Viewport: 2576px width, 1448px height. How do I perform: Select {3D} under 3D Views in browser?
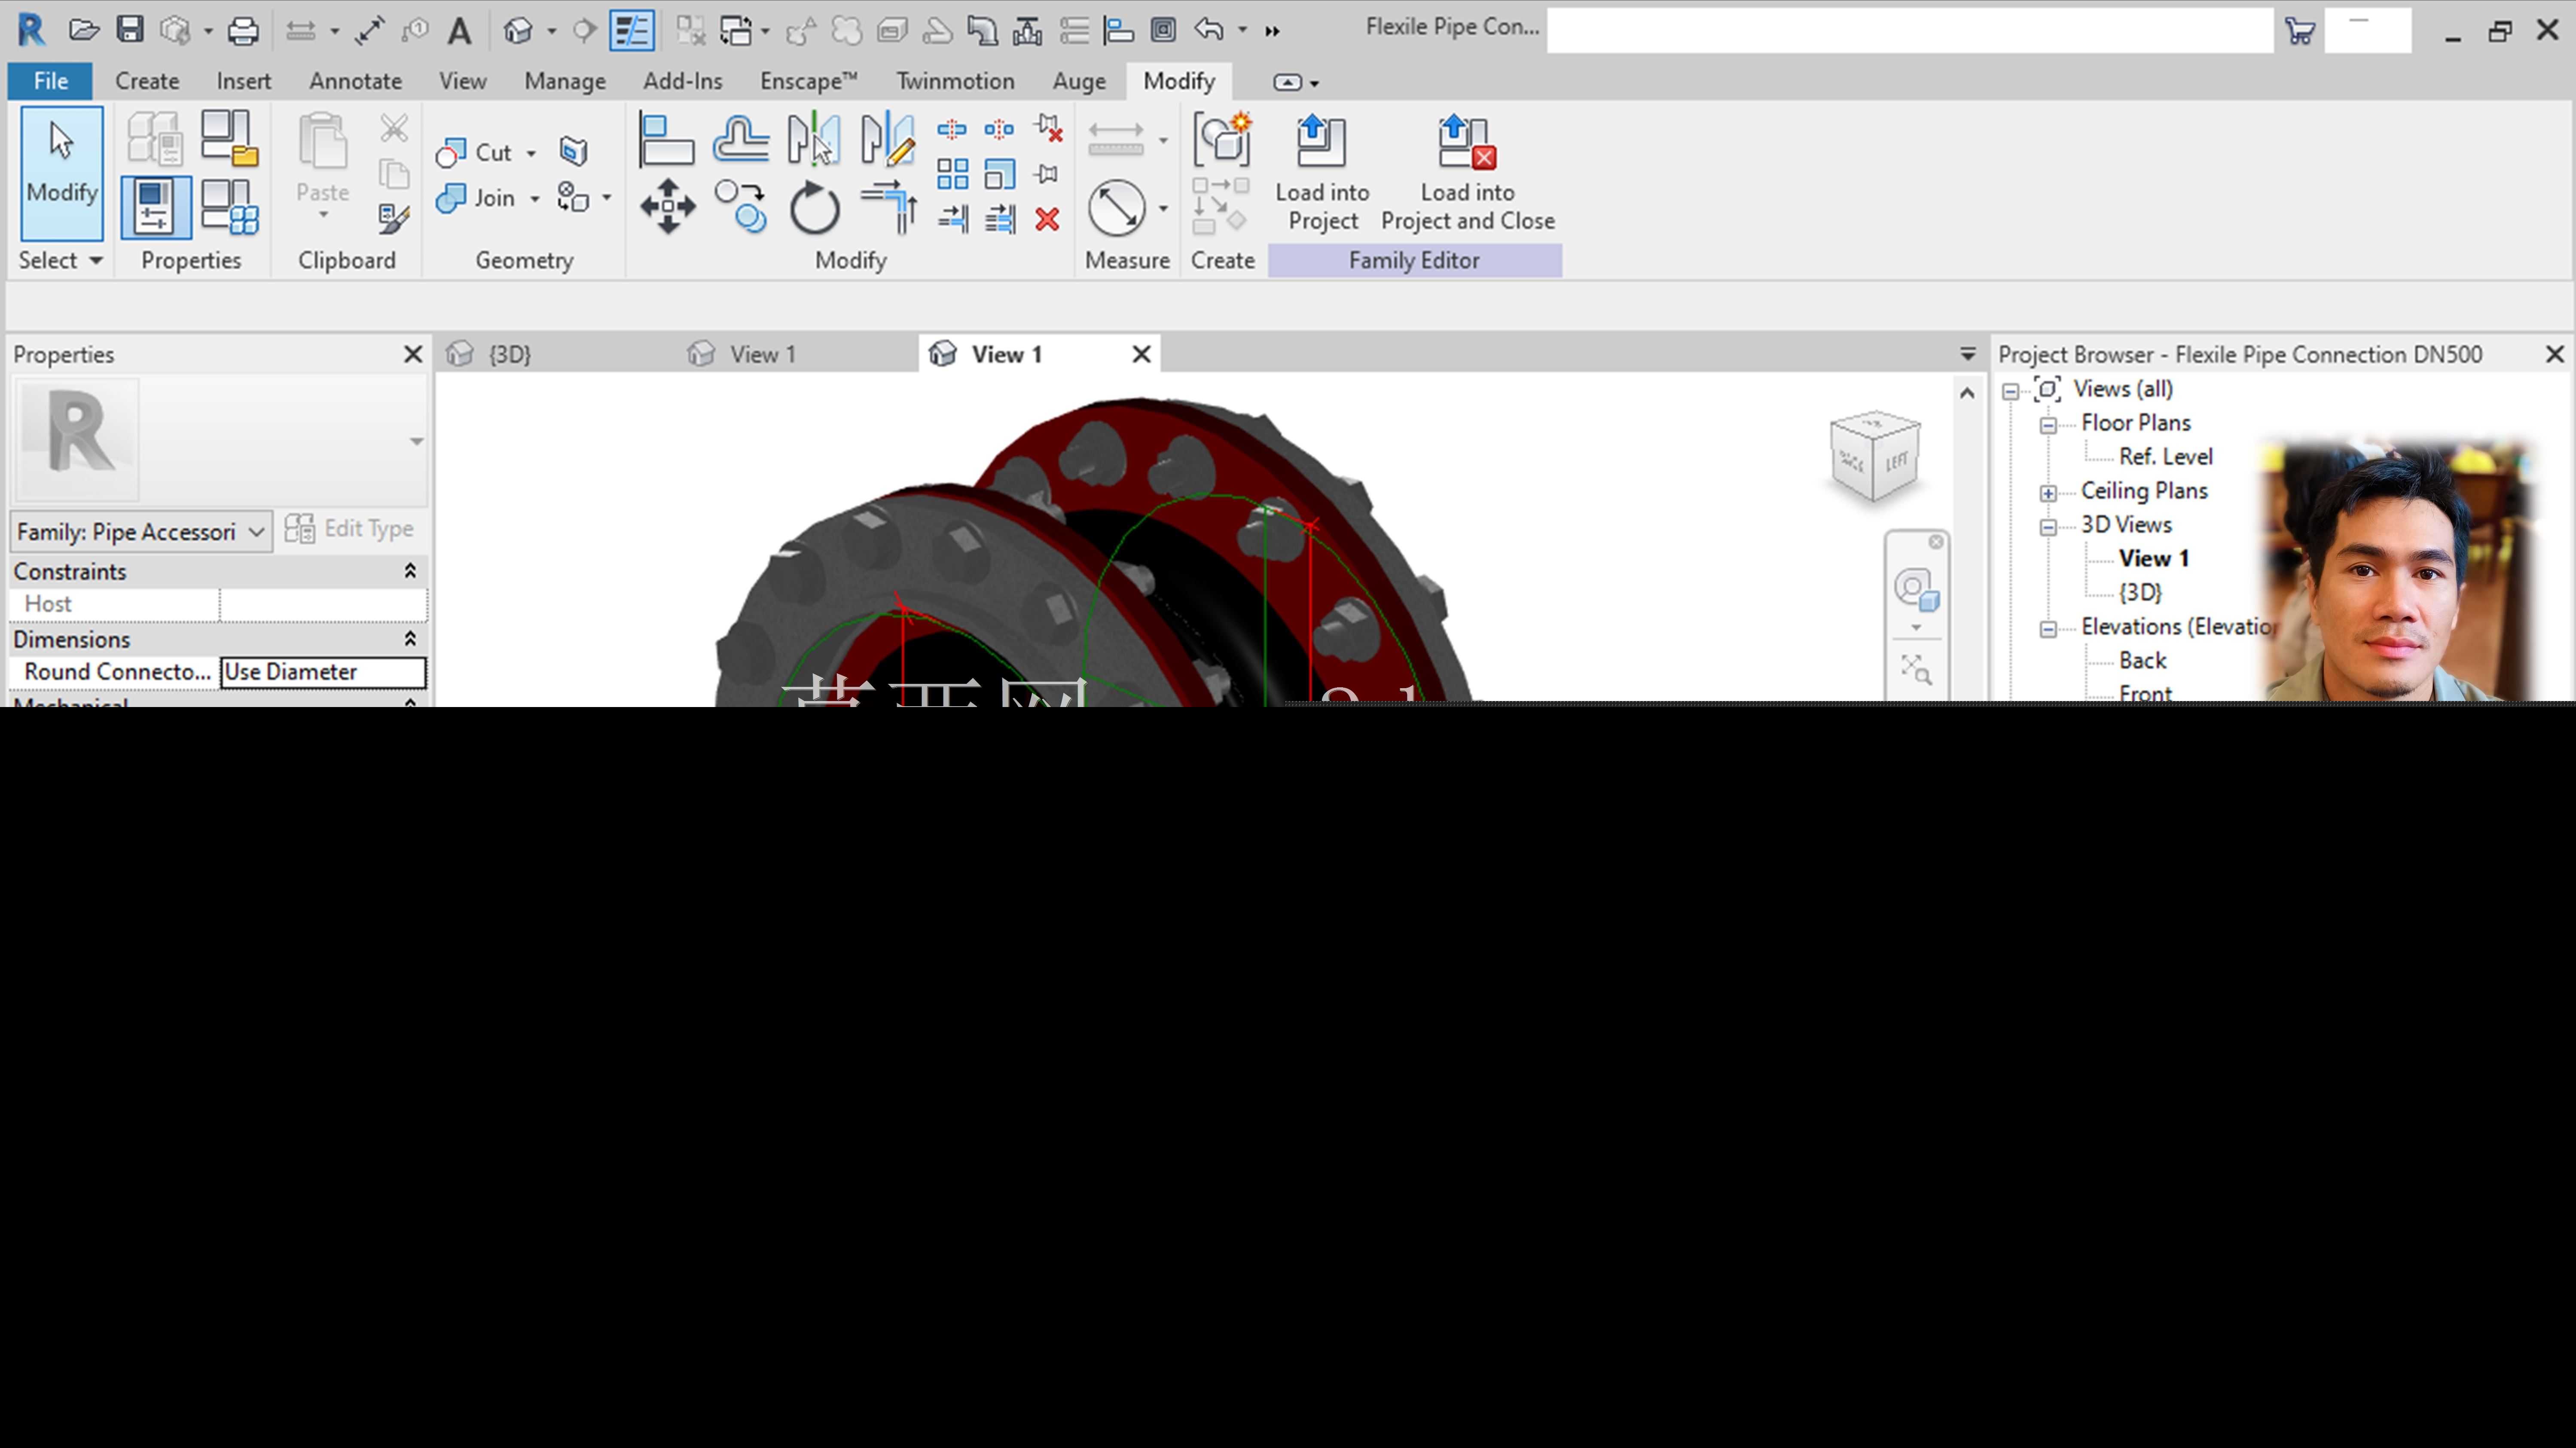point(2140,593)
